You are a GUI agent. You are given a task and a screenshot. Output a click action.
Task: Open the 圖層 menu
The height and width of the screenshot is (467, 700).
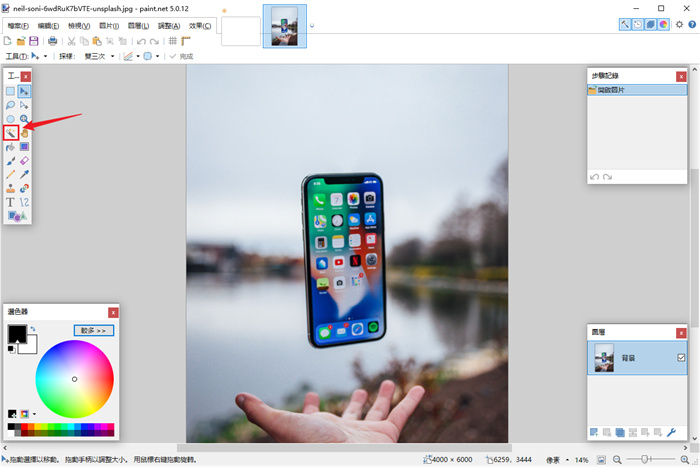(137, 25)
